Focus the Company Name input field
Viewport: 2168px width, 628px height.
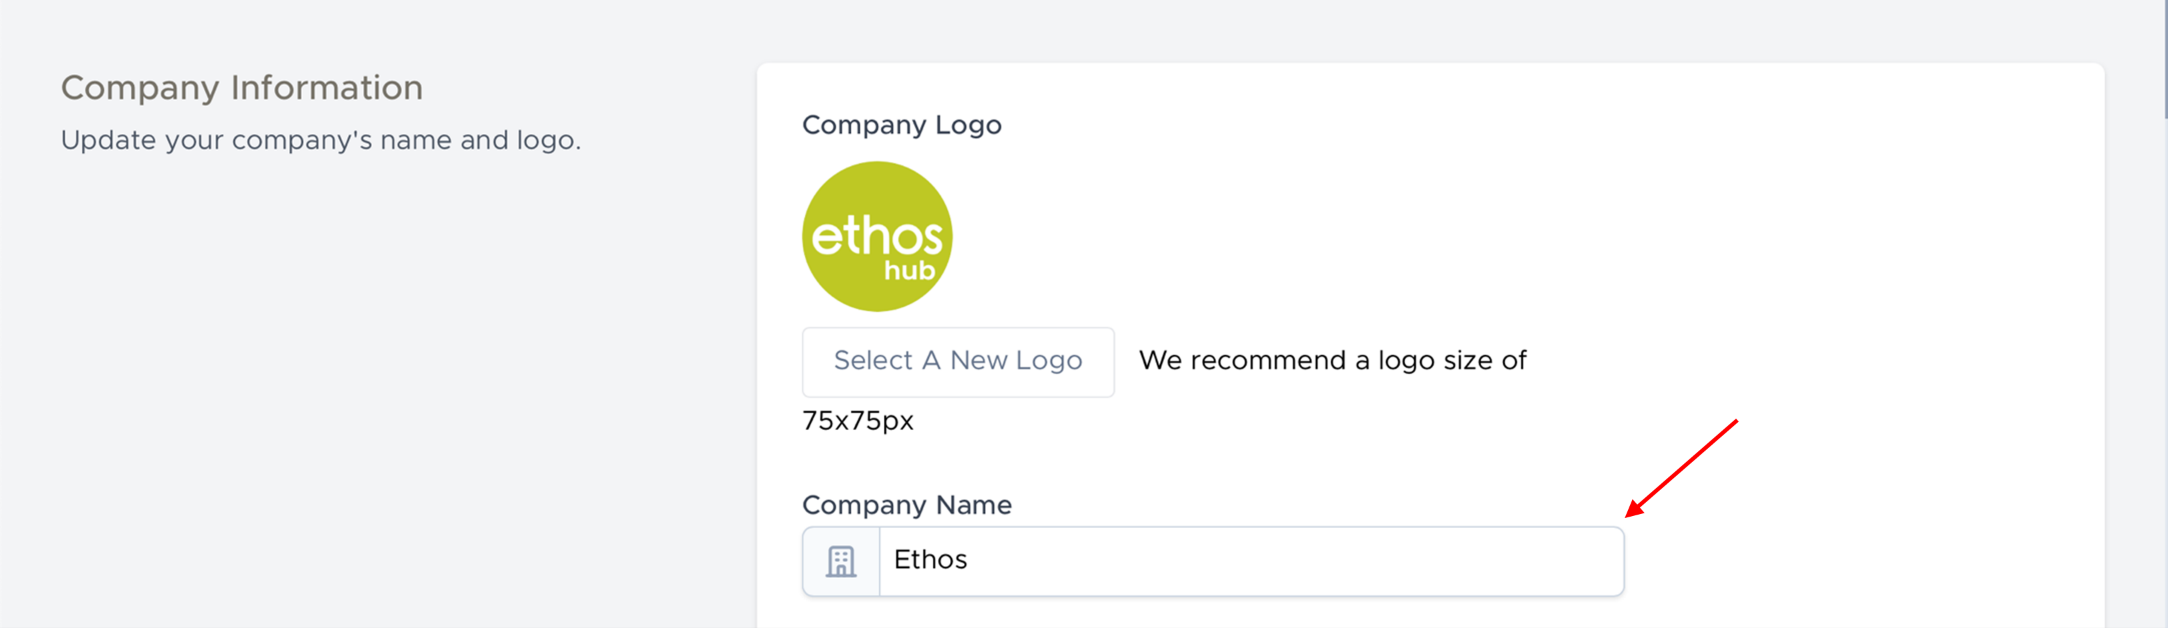(x=1250, y=562)
